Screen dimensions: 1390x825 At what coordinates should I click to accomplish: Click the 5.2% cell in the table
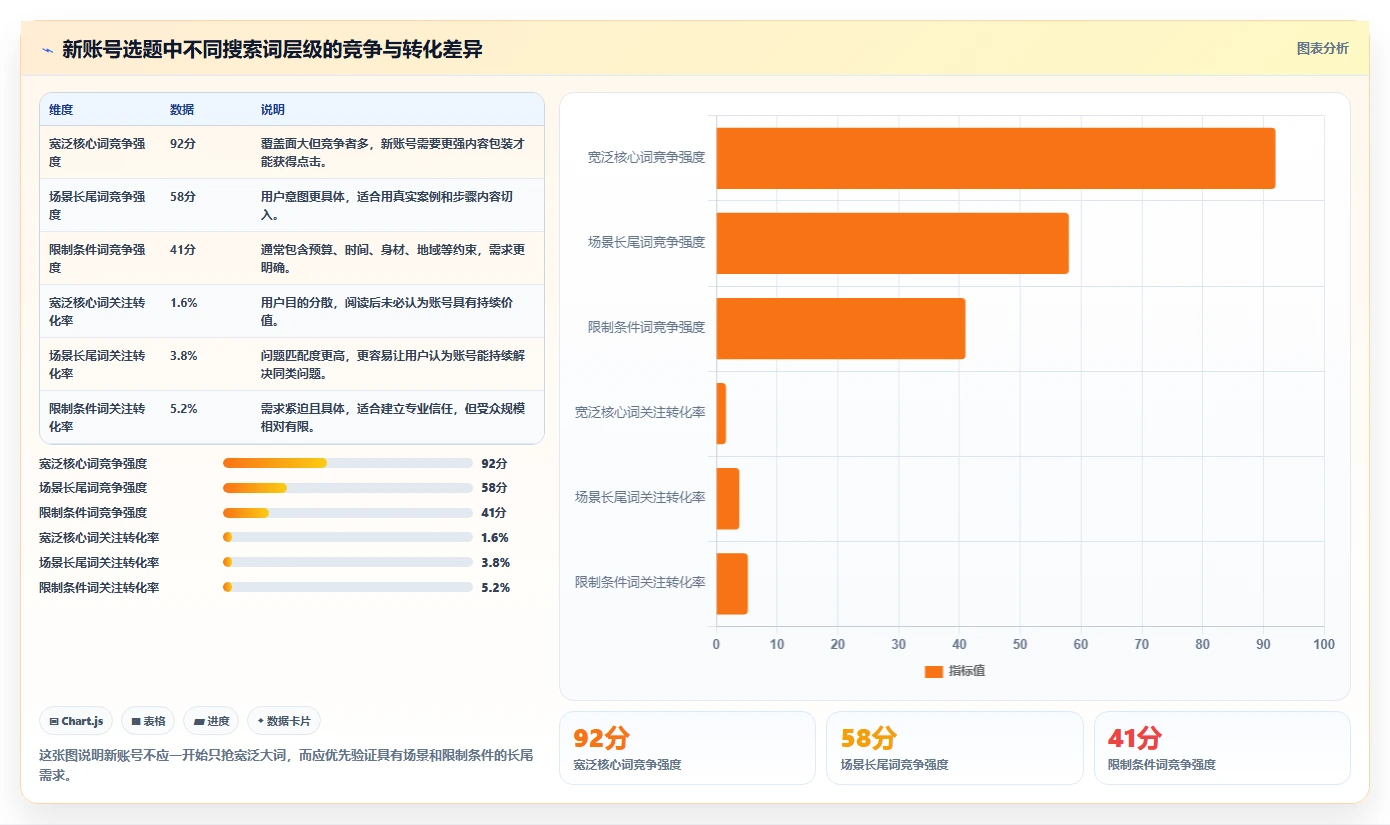[x=184, y=408]
